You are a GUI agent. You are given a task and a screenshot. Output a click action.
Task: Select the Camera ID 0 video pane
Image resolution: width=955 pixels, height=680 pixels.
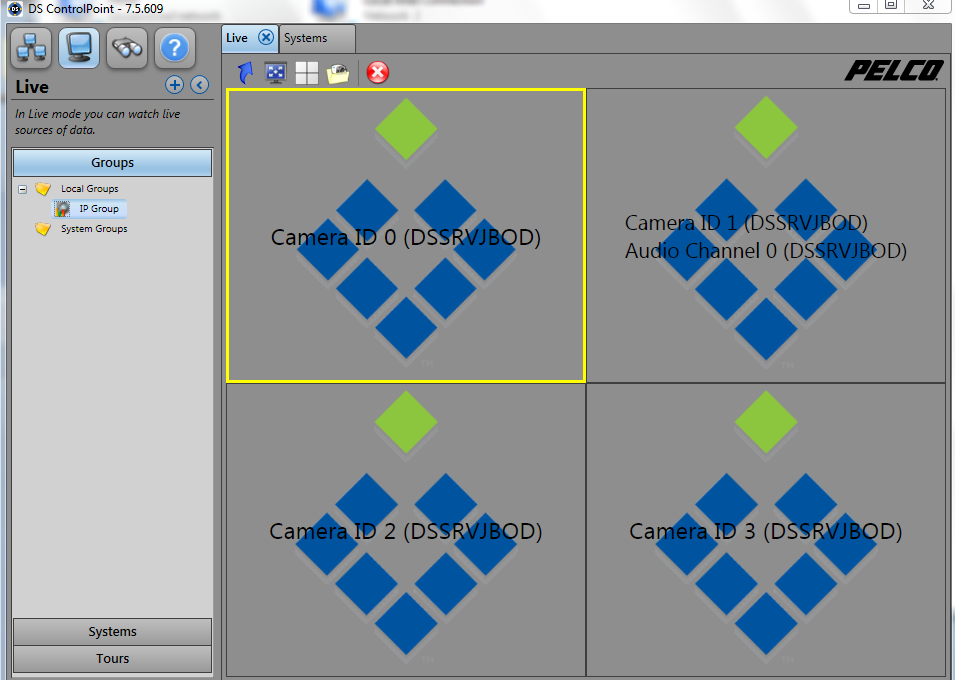coord(406,236)
